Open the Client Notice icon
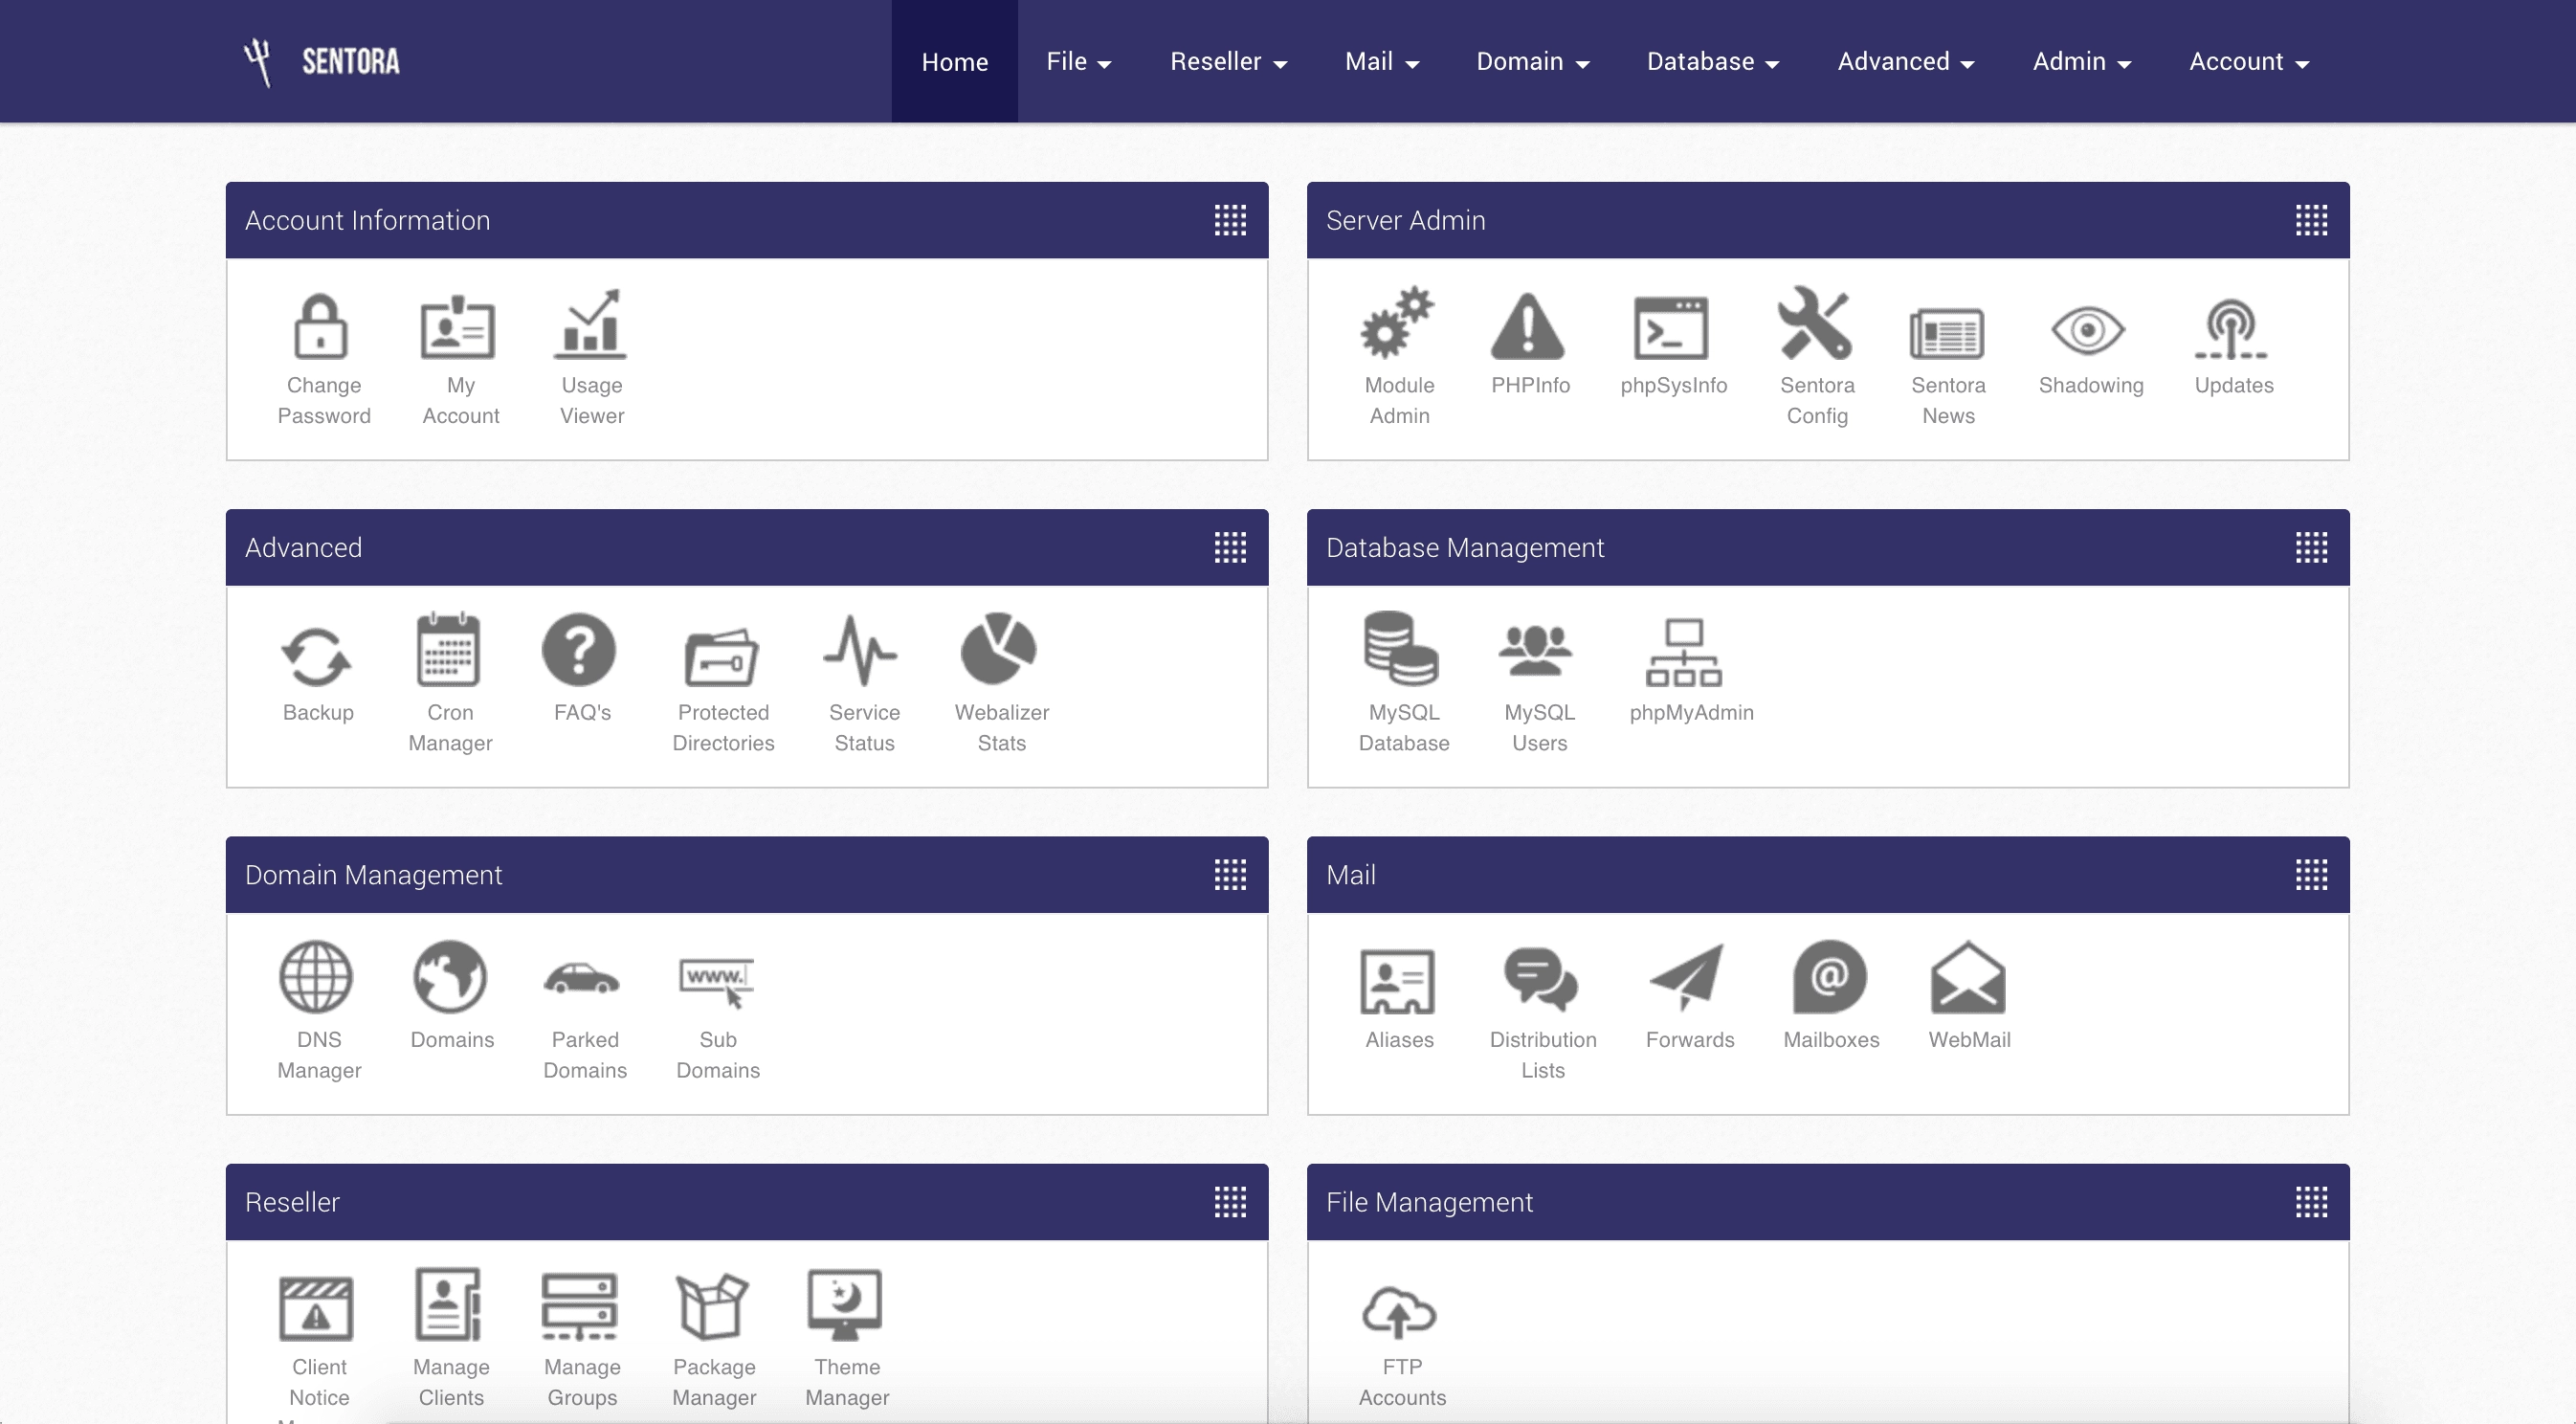Image resolution: width=2576 pixels, height=1424 pixels. pyautogui.click(x=316, y=1308)
